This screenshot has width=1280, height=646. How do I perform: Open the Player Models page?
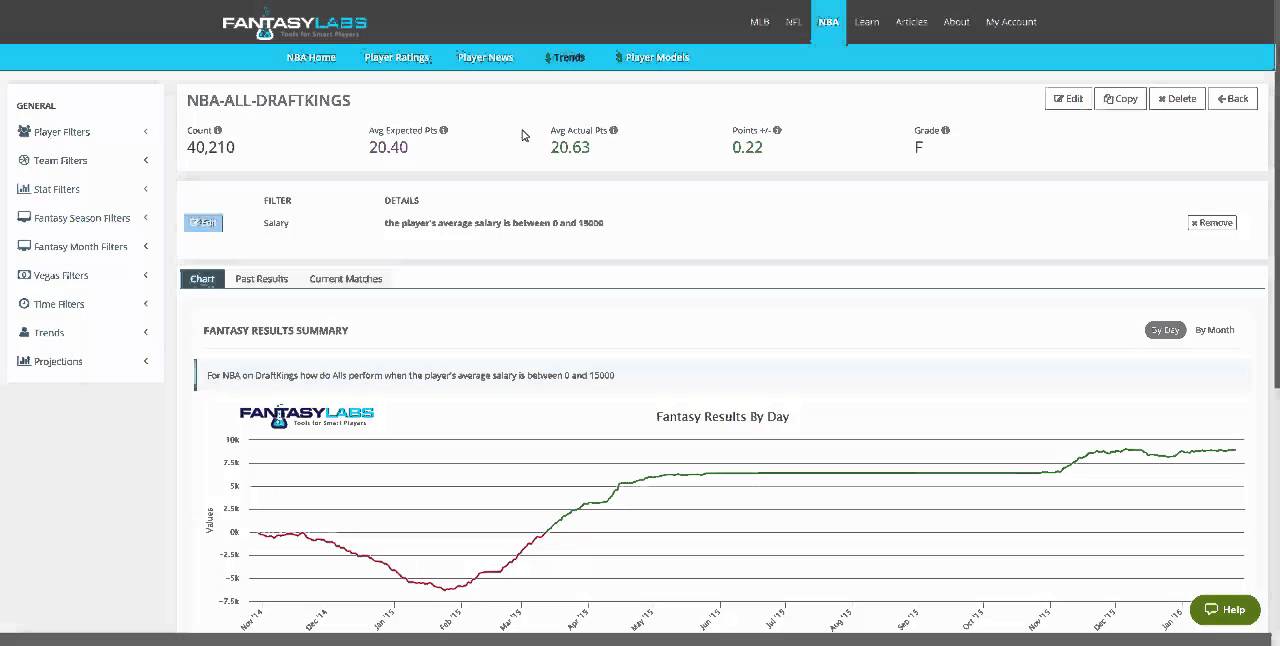pos(654,57)
